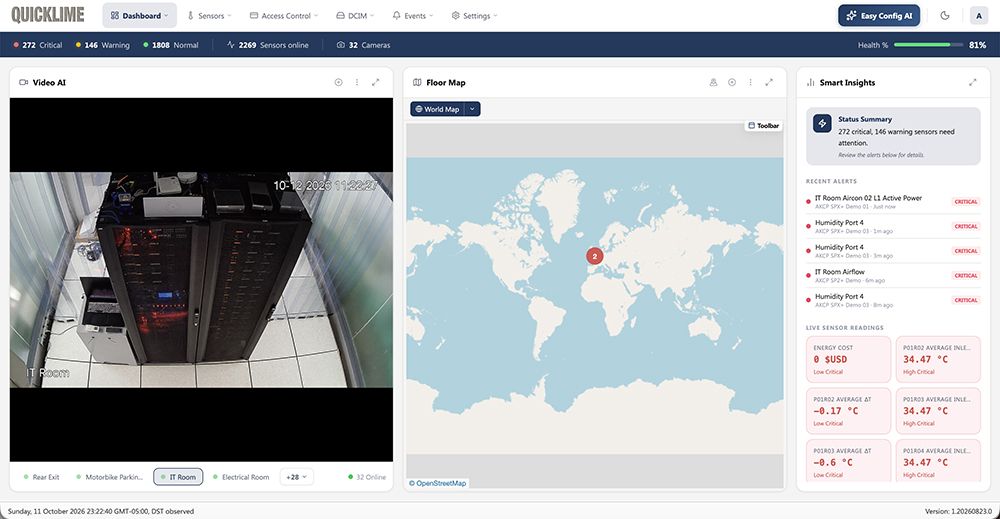Click the 32 Cameras indicator

point(364,45)
